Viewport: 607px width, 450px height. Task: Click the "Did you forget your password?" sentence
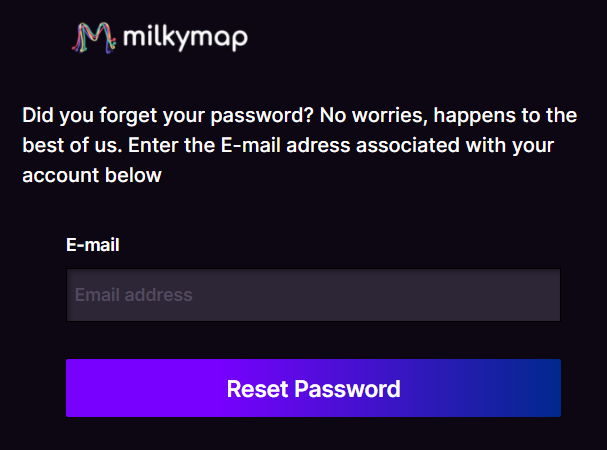pyautogui.click(x=167, y=116)
